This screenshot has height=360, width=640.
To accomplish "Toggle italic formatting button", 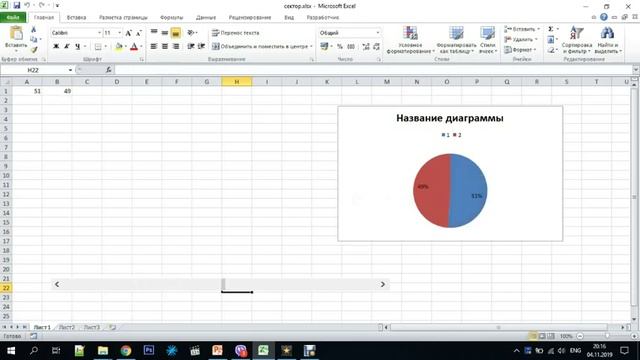I will pyautogui.click(x=67, y=47).
